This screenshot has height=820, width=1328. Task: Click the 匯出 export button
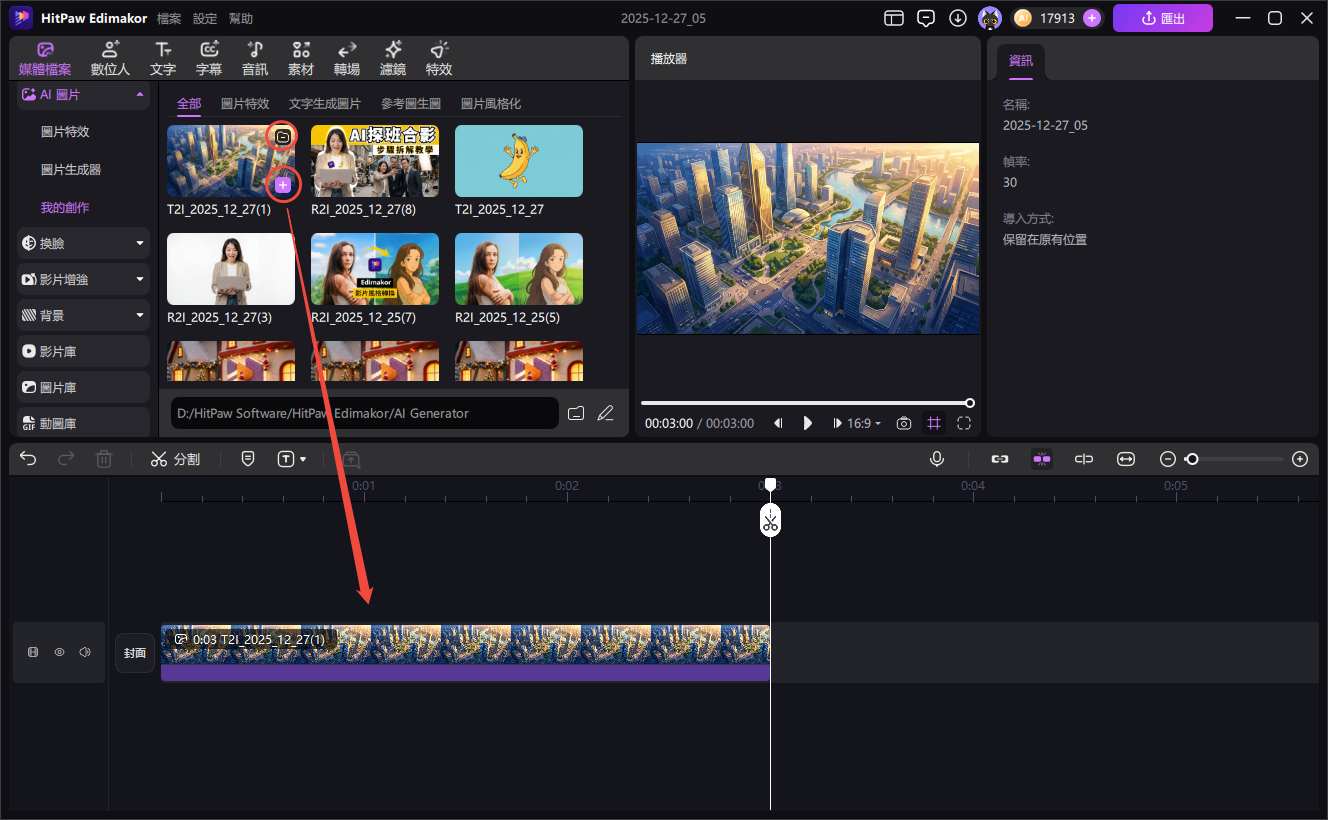click(x=1162, y=18)
